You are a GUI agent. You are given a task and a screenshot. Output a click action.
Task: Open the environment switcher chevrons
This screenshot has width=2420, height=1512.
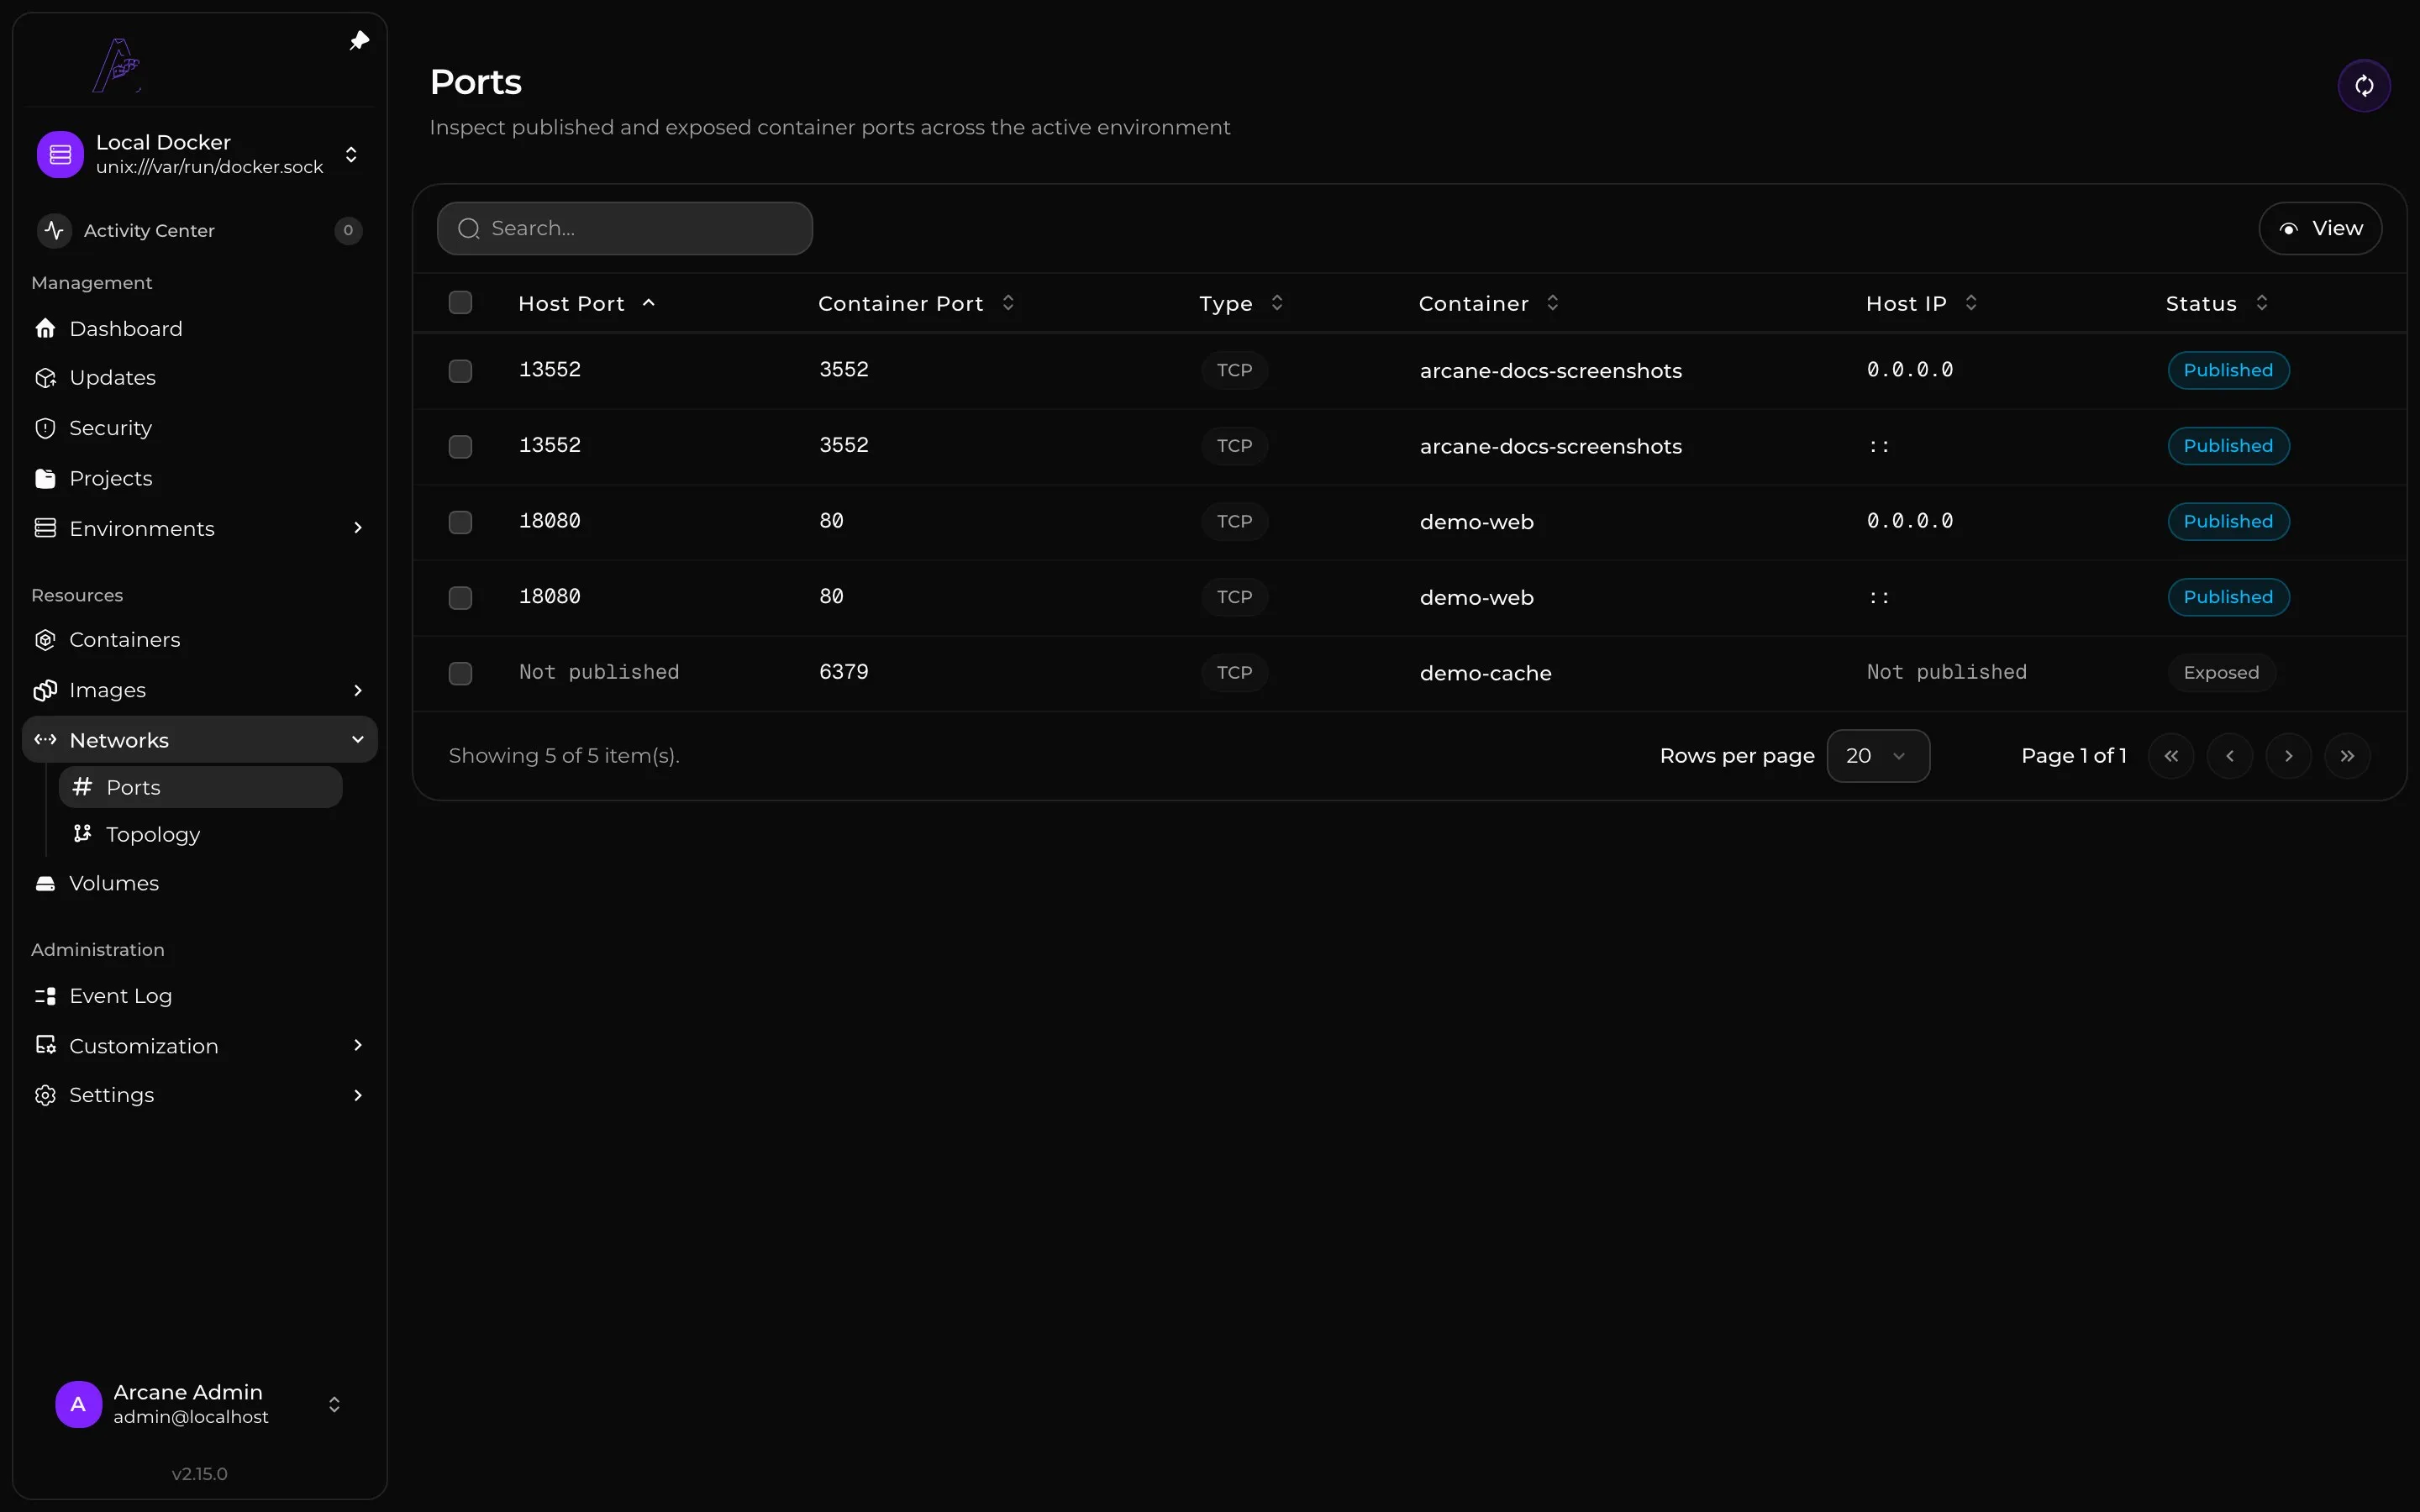tap(351, 154)
